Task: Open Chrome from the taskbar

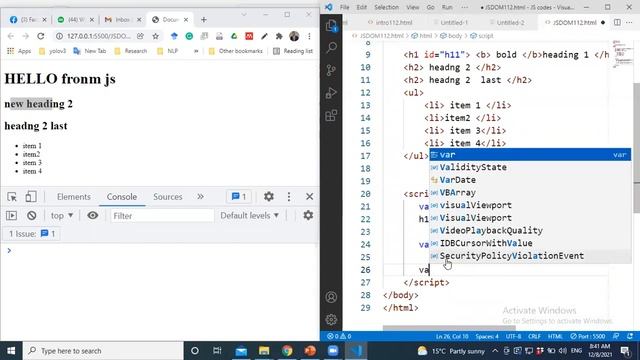Action: tap(287, 351)
